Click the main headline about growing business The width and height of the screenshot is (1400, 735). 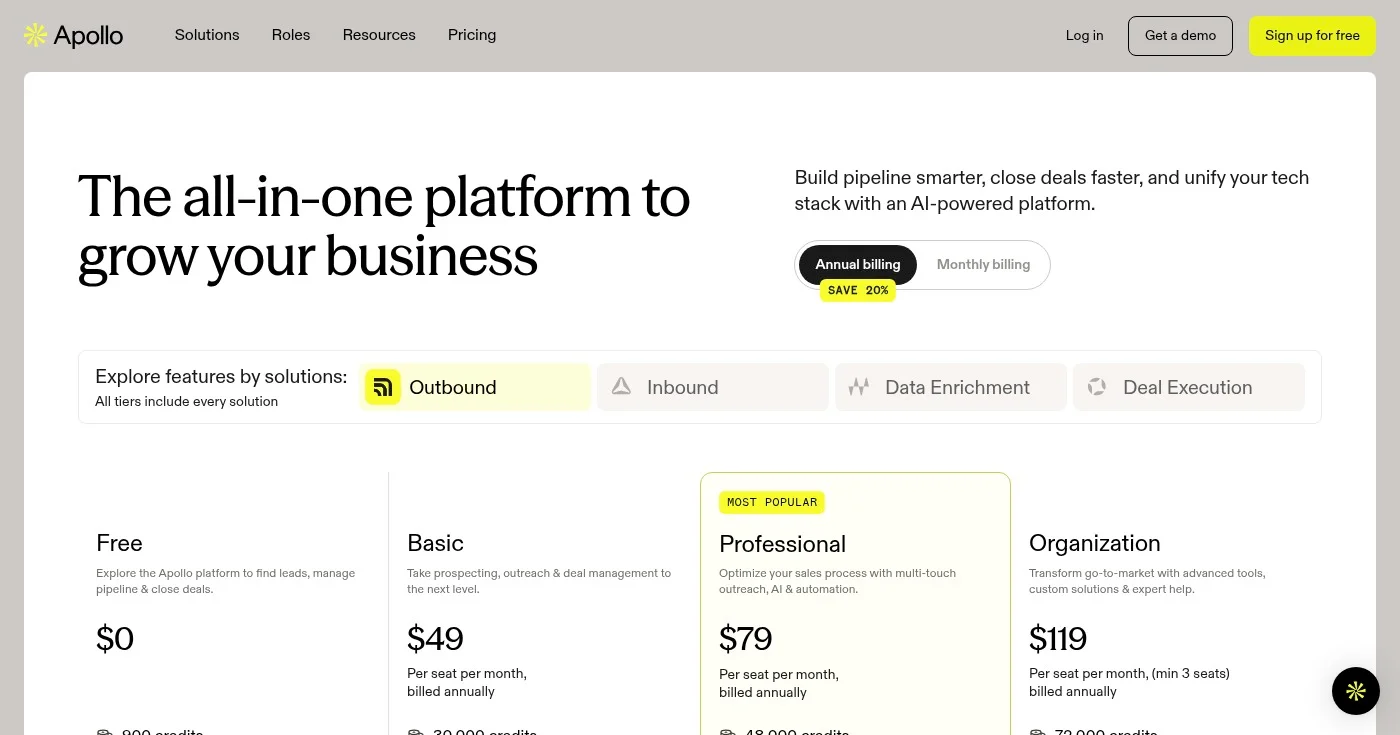click(x=384, y=226)
